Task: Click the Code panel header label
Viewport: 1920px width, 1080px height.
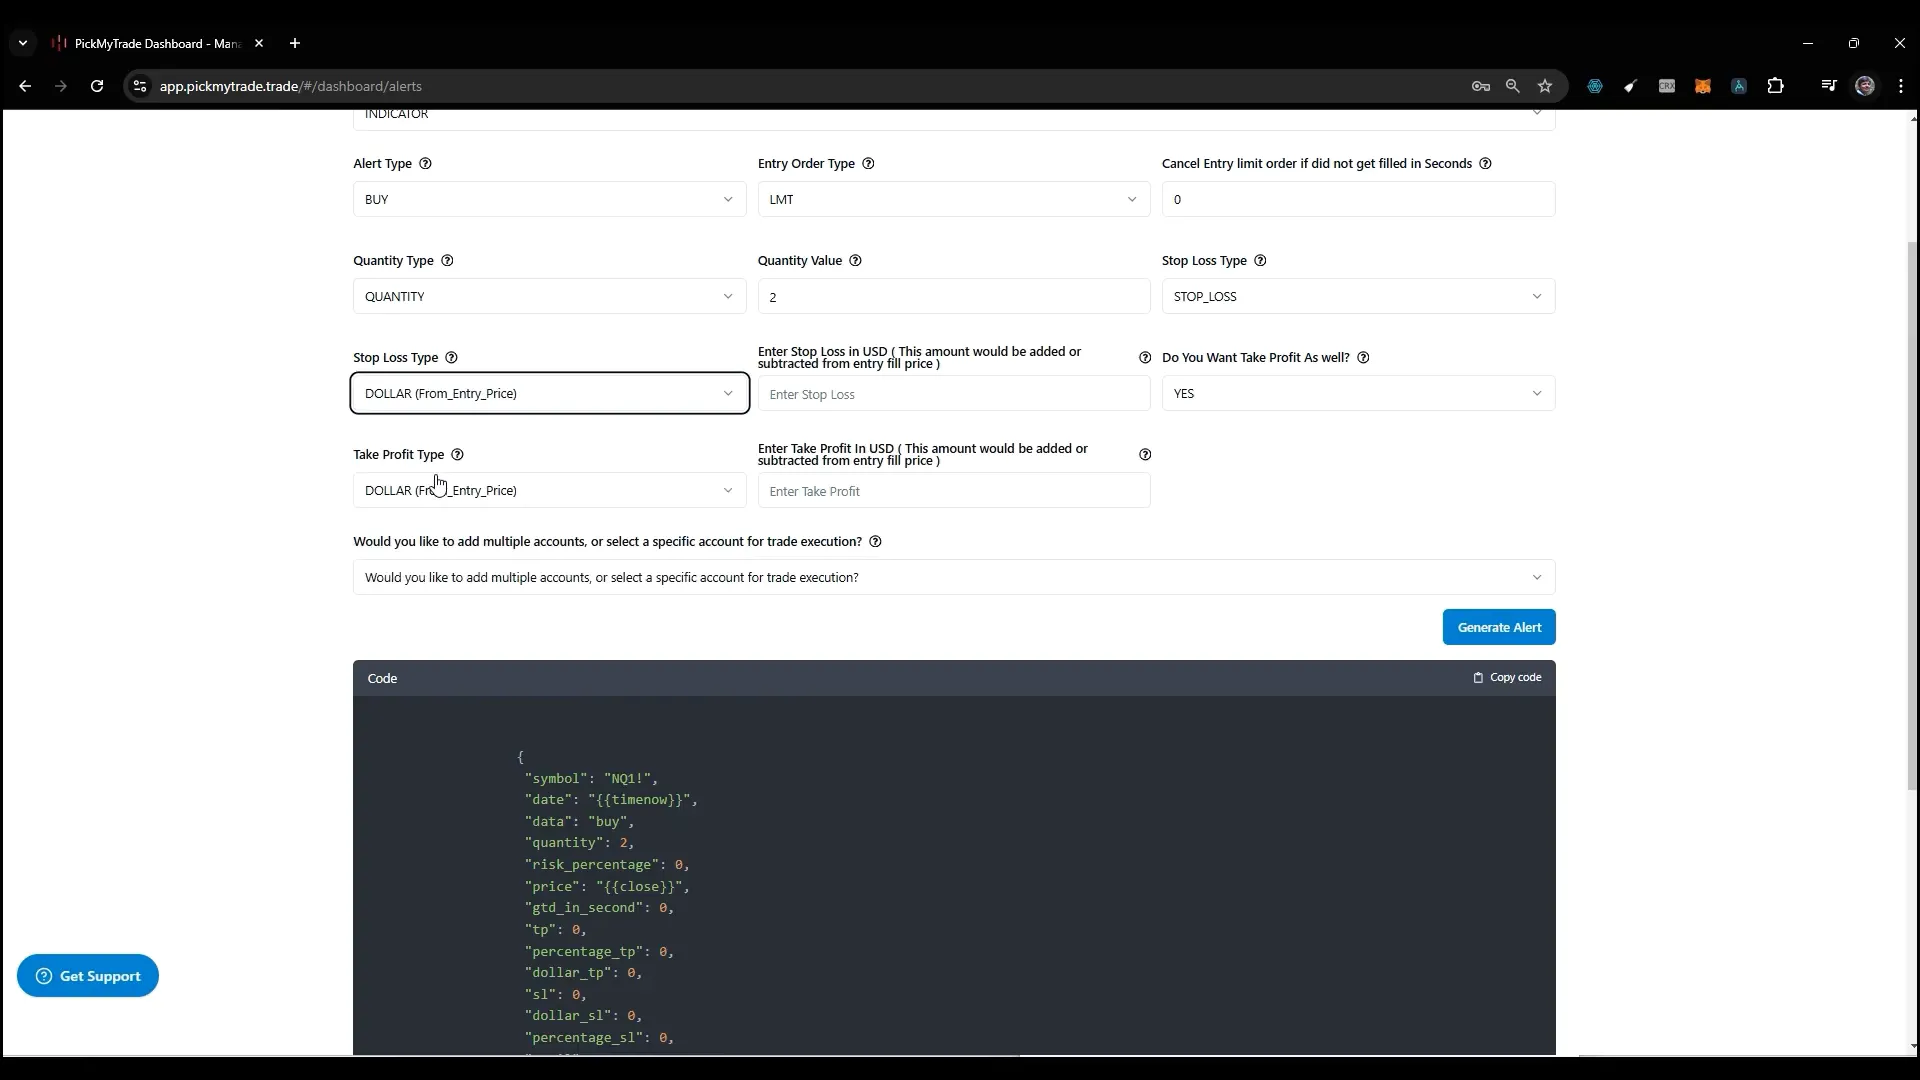Action: click(382, 678)
